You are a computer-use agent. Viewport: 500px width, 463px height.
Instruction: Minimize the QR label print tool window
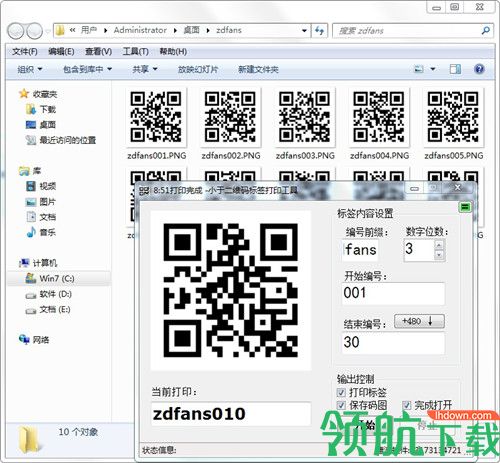pos(414,188)
